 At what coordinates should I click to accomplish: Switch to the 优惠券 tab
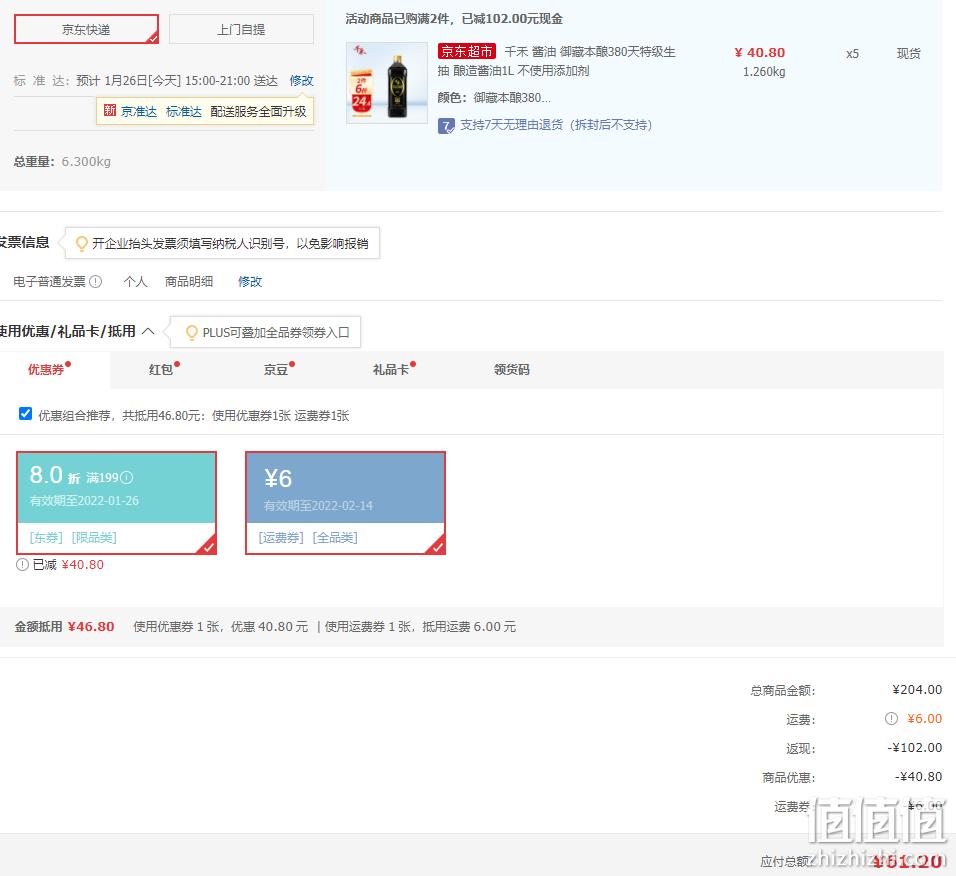(x=46, y=369)
